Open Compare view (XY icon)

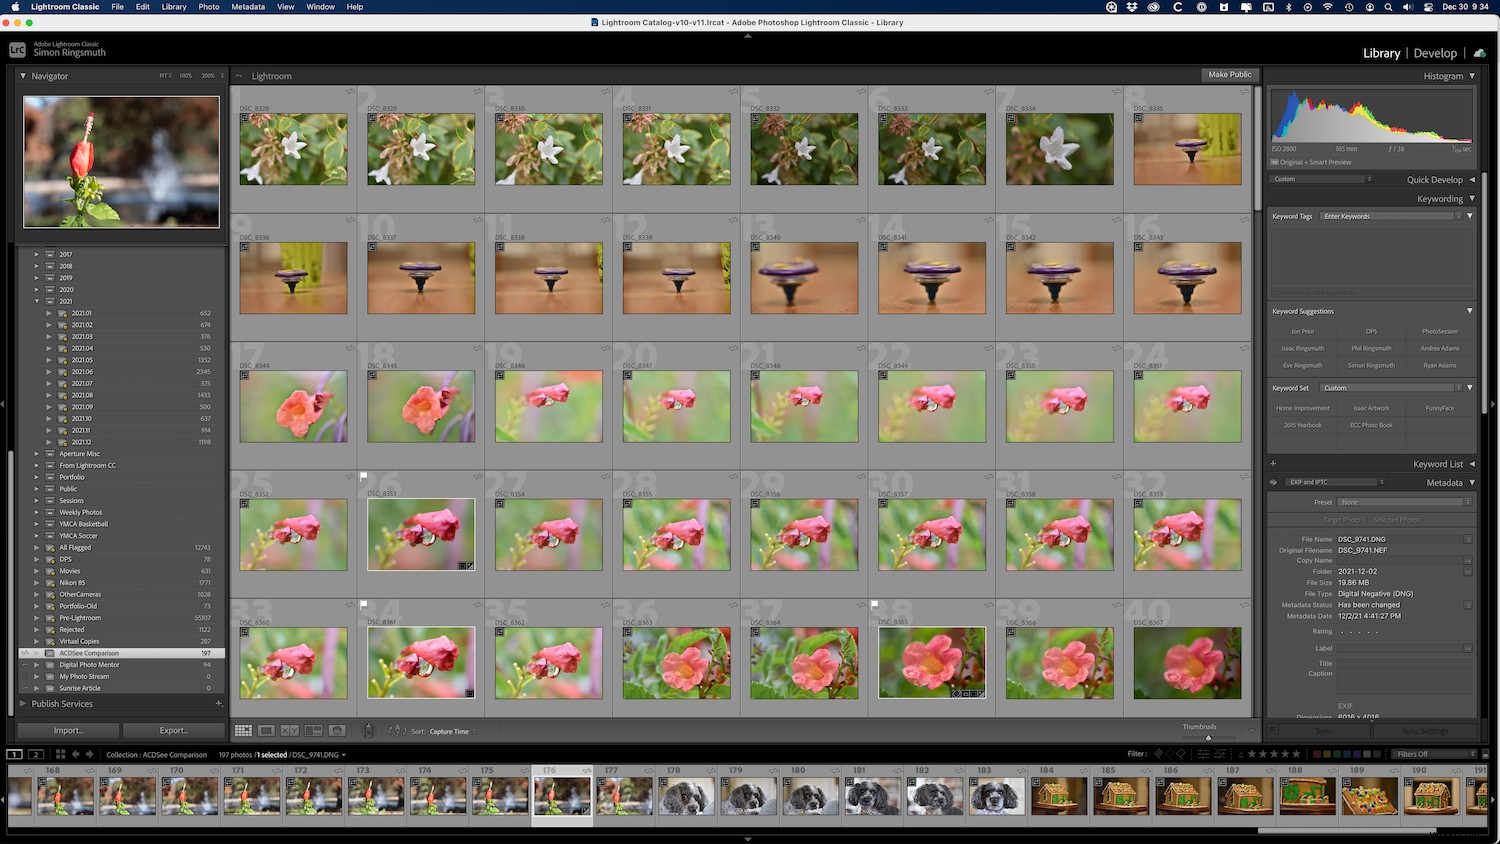pyautogui.click(x=290, y=731)
